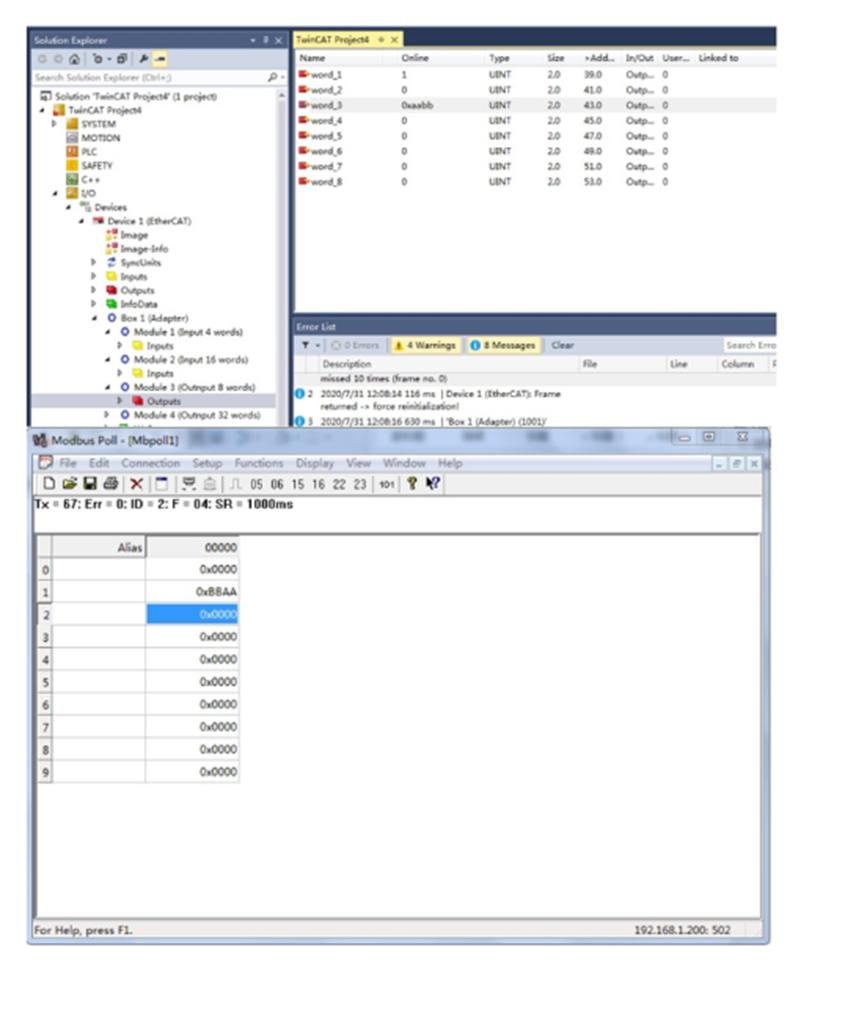Click function 05 toolbar button
Screen dimensions: 856x1014
point(257,484)
